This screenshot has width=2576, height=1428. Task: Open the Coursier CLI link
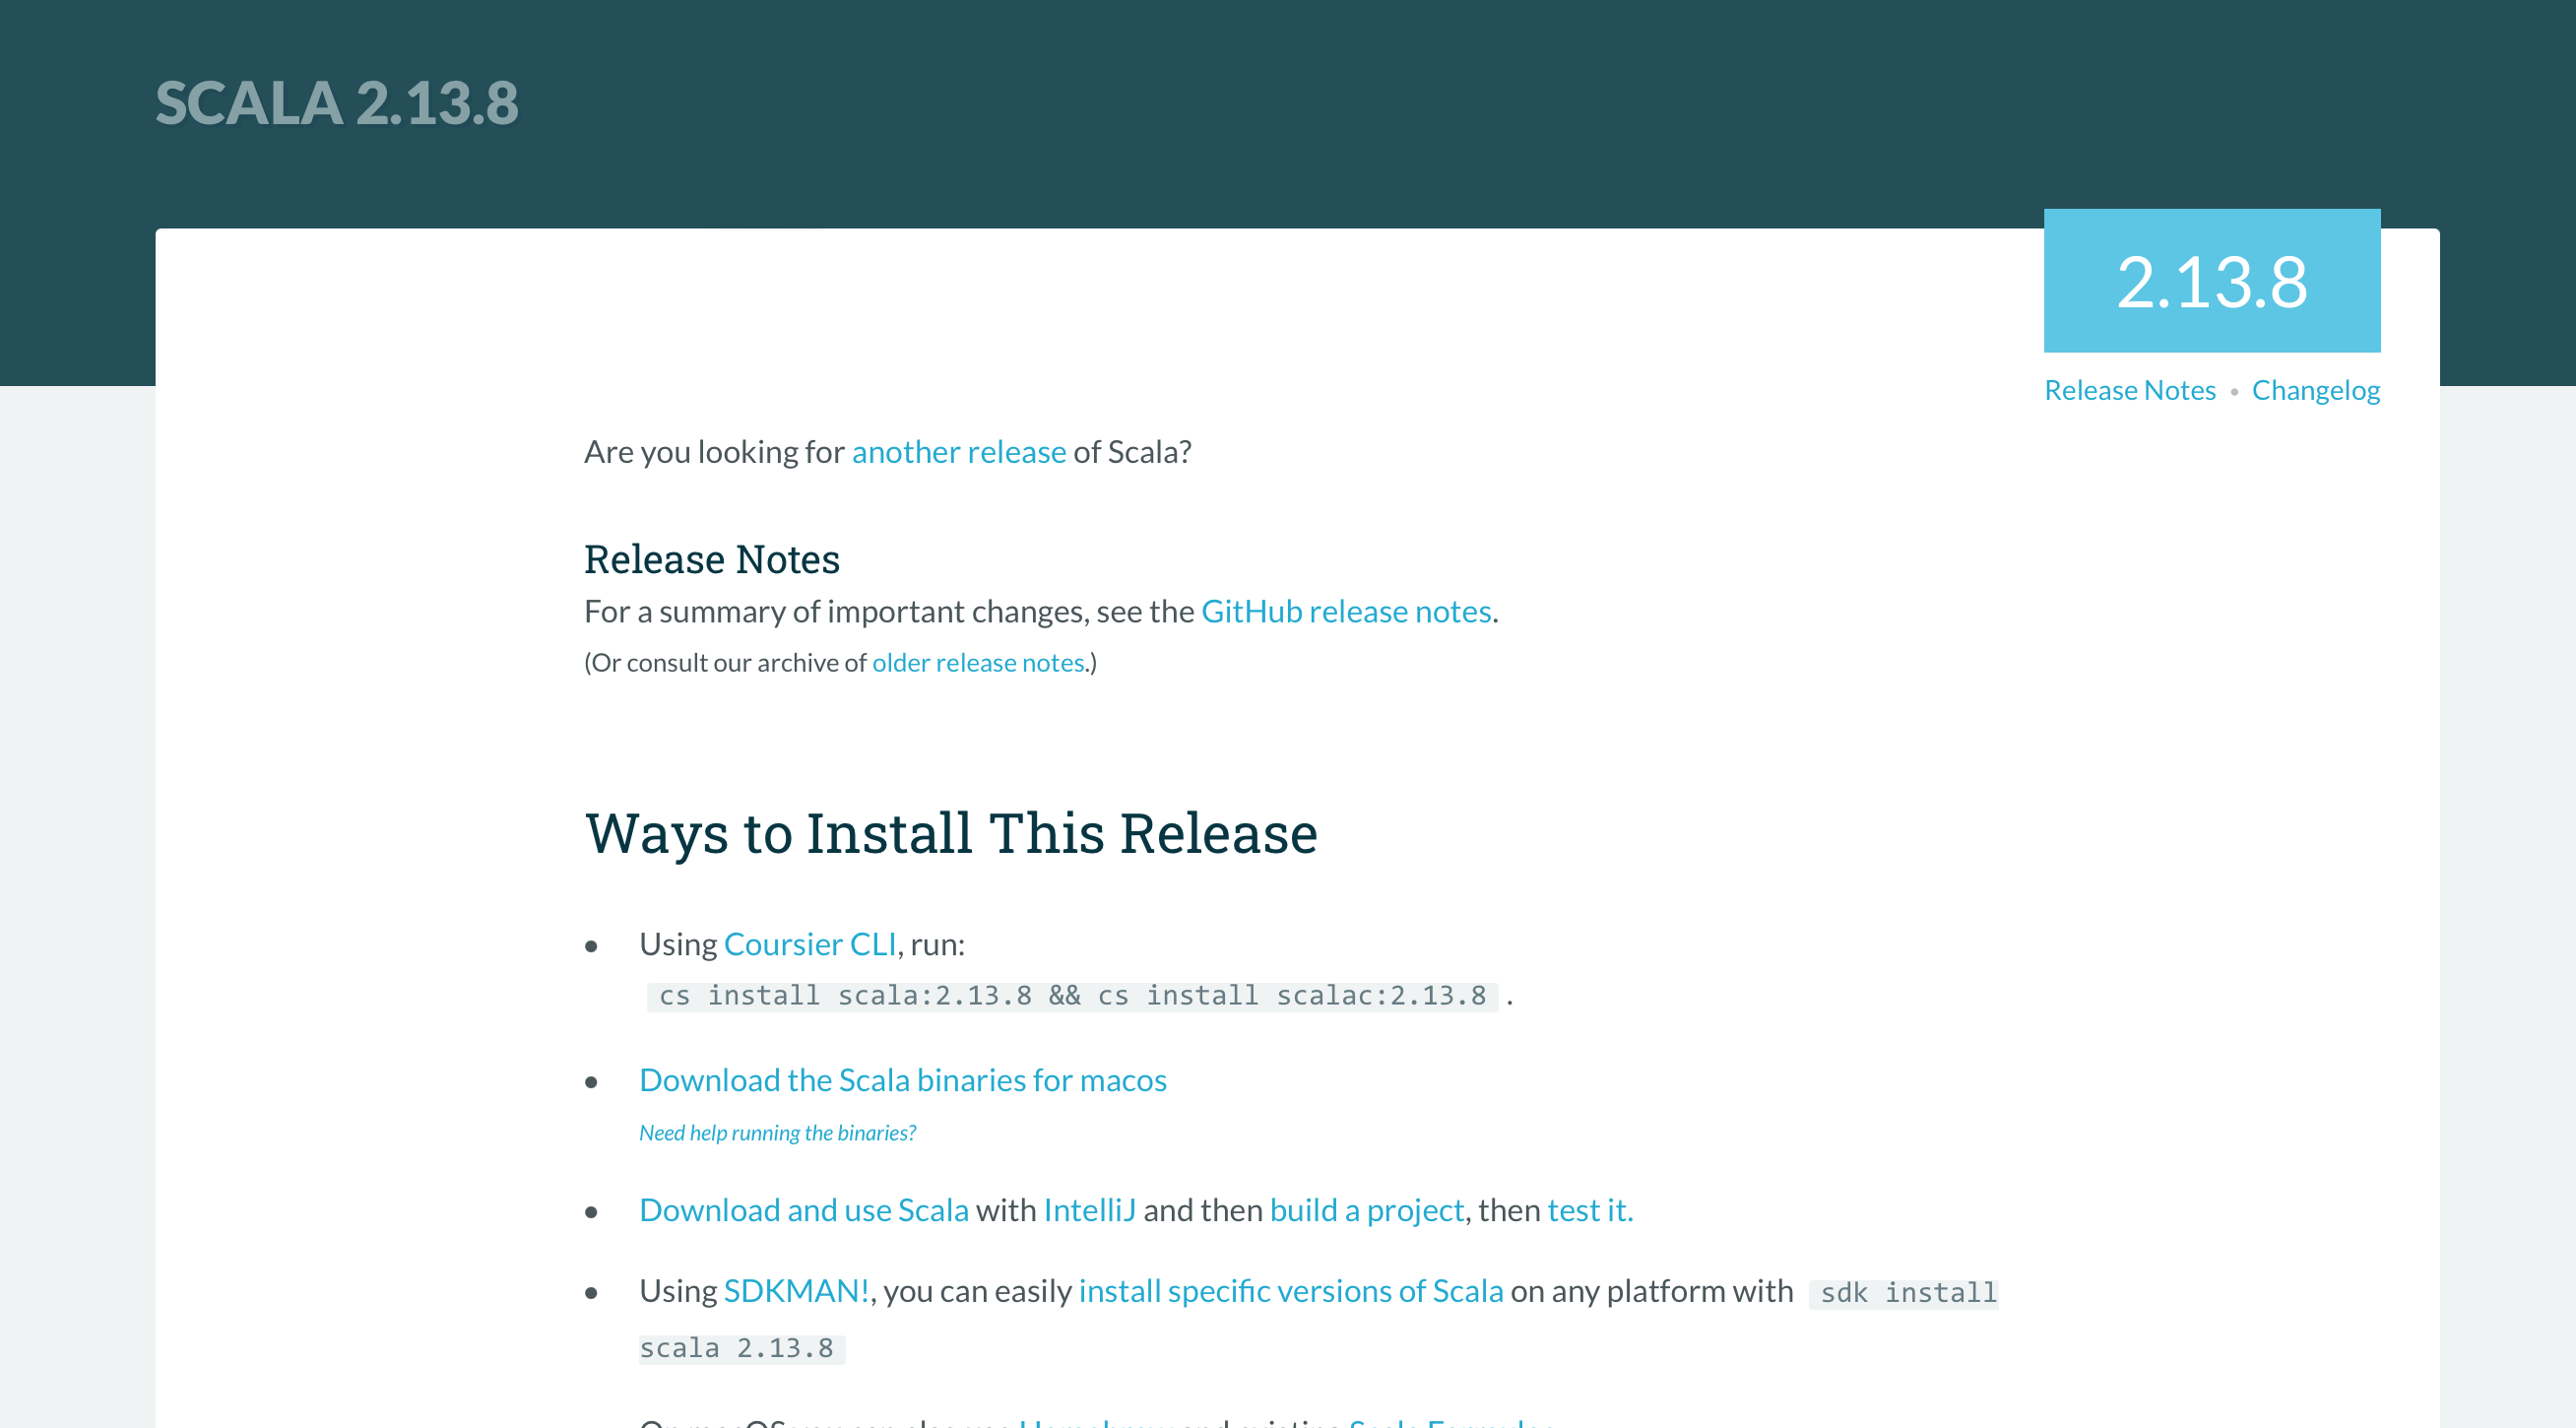[809, 944]
